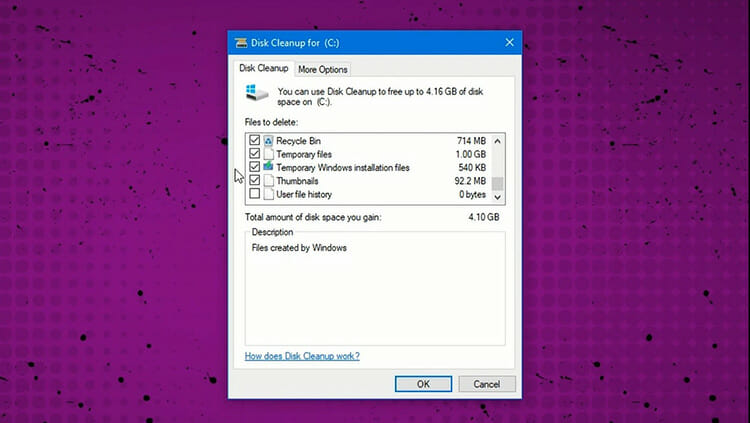This screenshot has height=423, width=750.
Task: Confirm cleanup with the OK button
Action: coord(423,384)
